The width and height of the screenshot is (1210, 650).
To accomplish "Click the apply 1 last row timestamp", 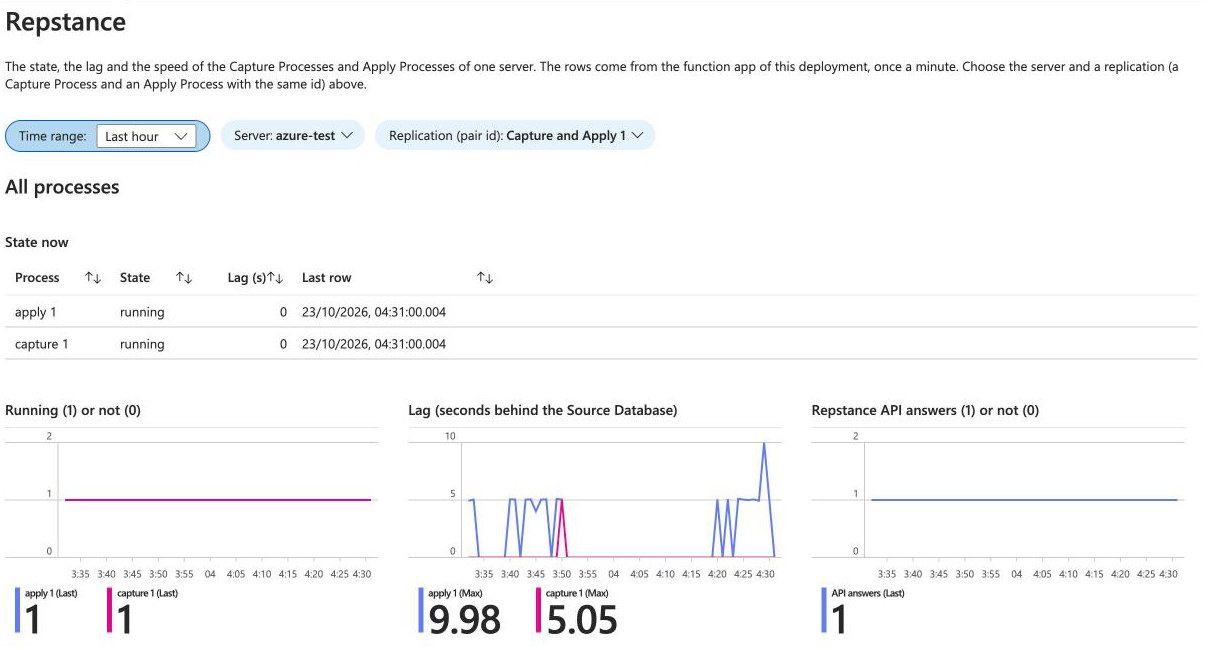I will point(374,312).
